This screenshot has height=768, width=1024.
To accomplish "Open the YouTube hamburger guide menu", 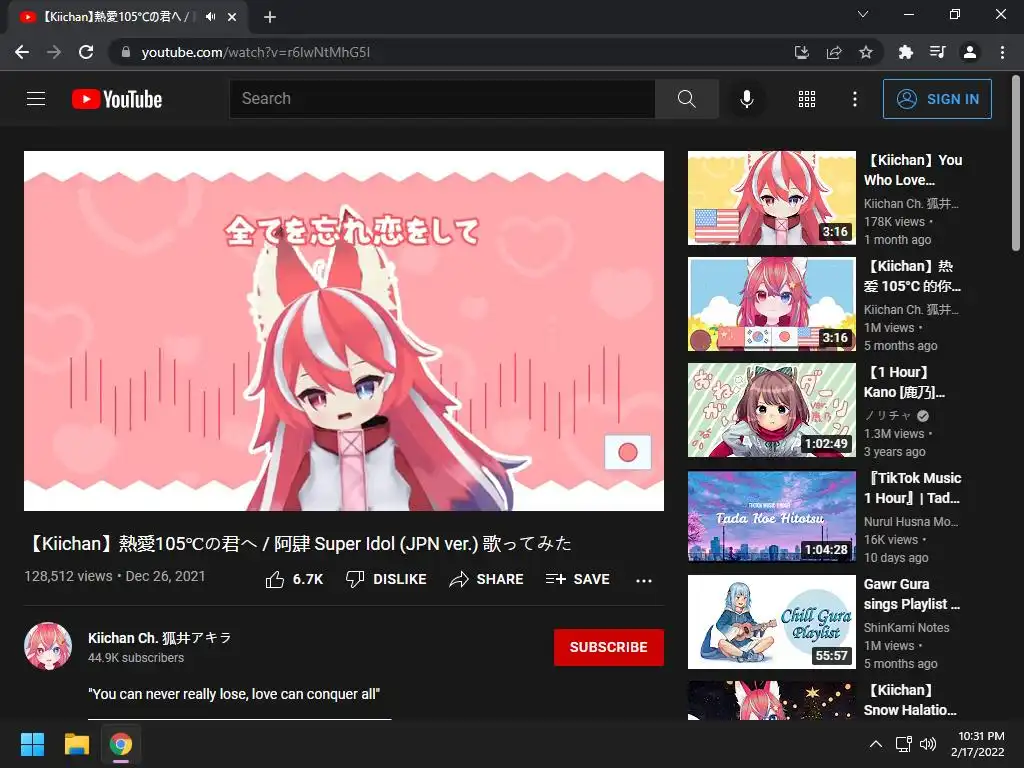I will 36,99.
